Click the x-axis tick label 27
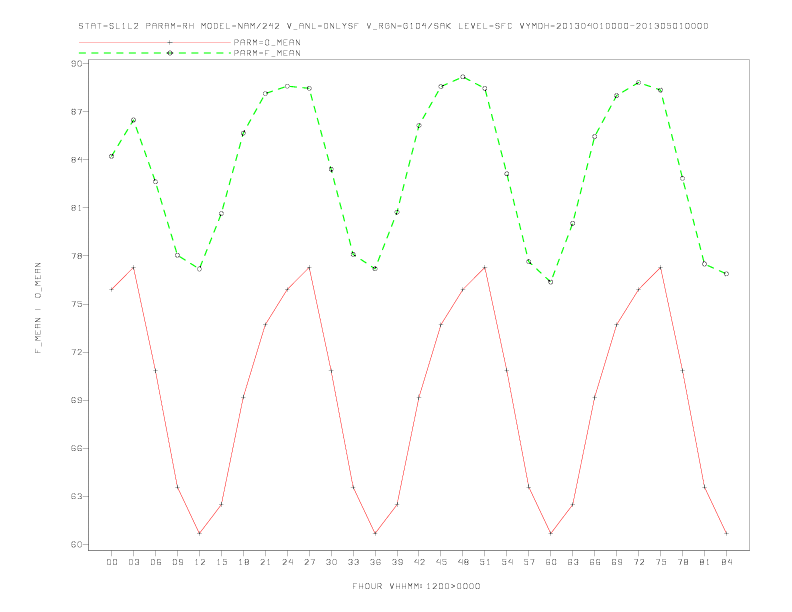792x612 pixels. point(309,562)
